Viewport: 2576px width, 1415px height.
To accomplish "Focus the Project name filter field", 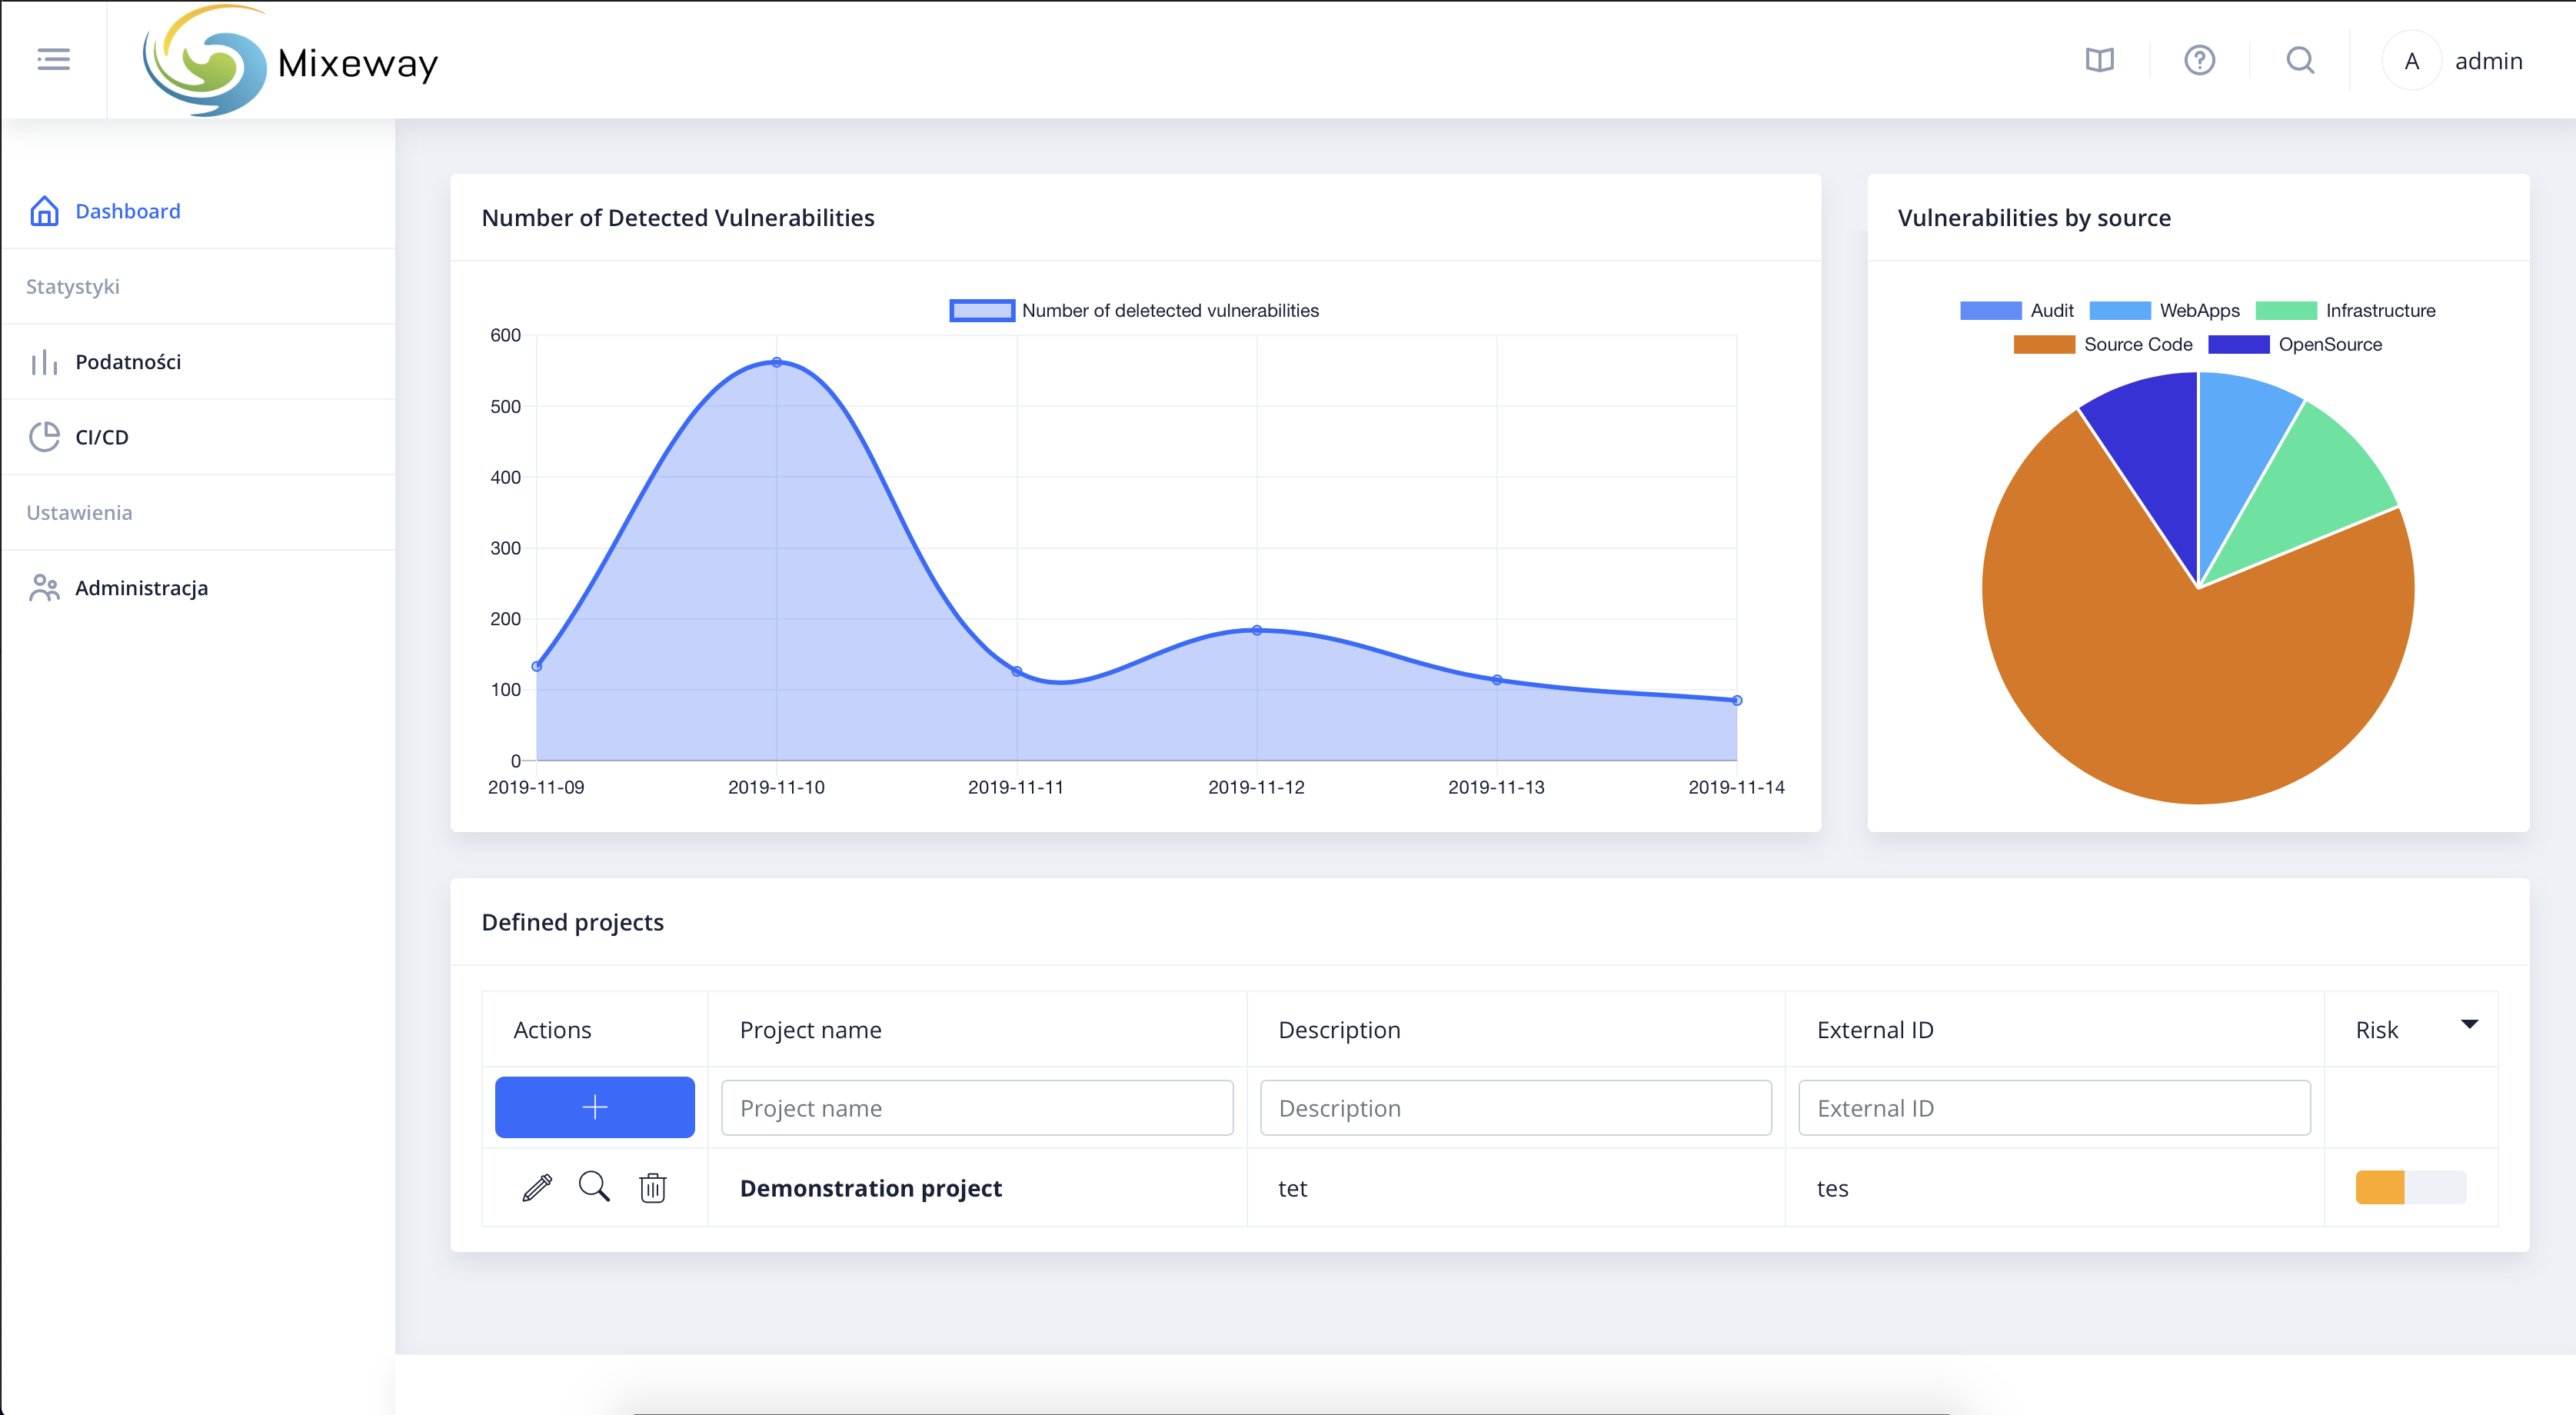I will [x=977, y=1108].
